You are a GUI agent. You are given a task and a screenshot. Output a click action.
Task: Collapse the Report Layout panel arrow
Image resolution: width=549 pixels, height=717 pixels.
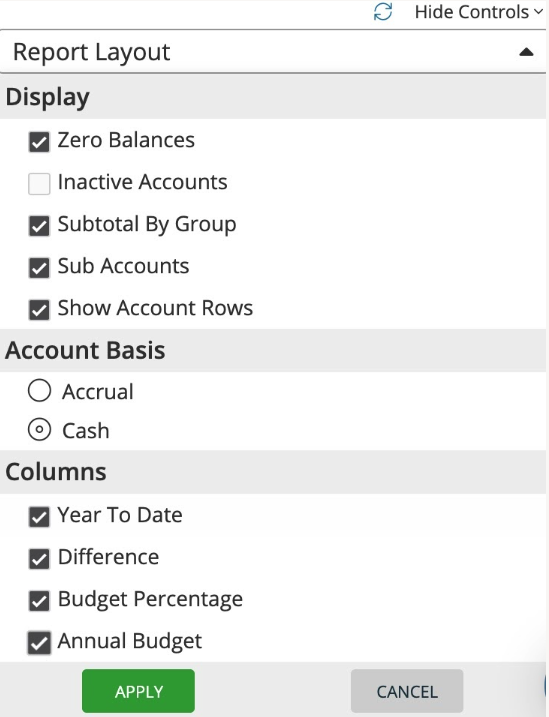526,52
